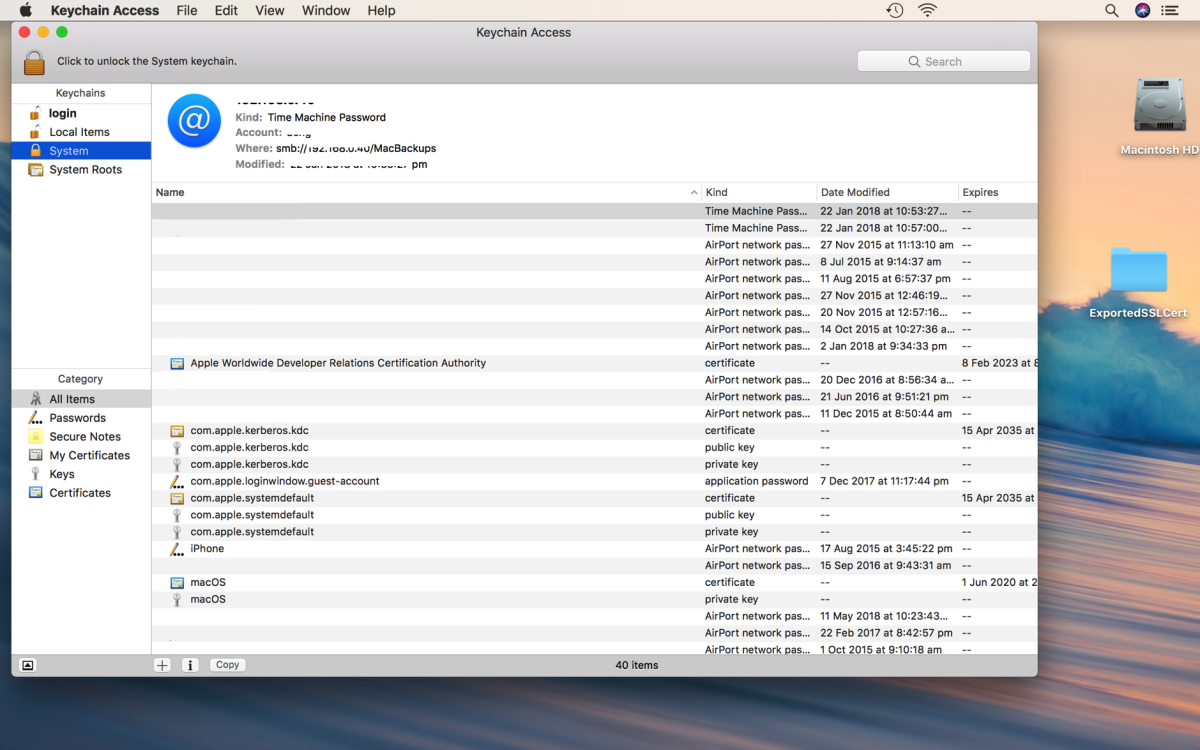
Task: Click the Siri menu bar icon
Action: click(1142, 10)
